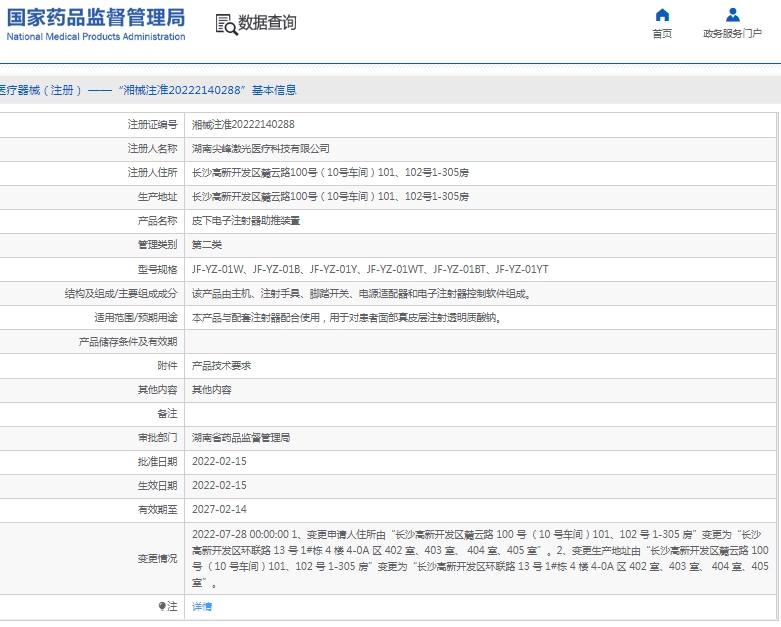Click the 结构及组成 description value
Screen dimensions: 781x627
coord(363,294)
